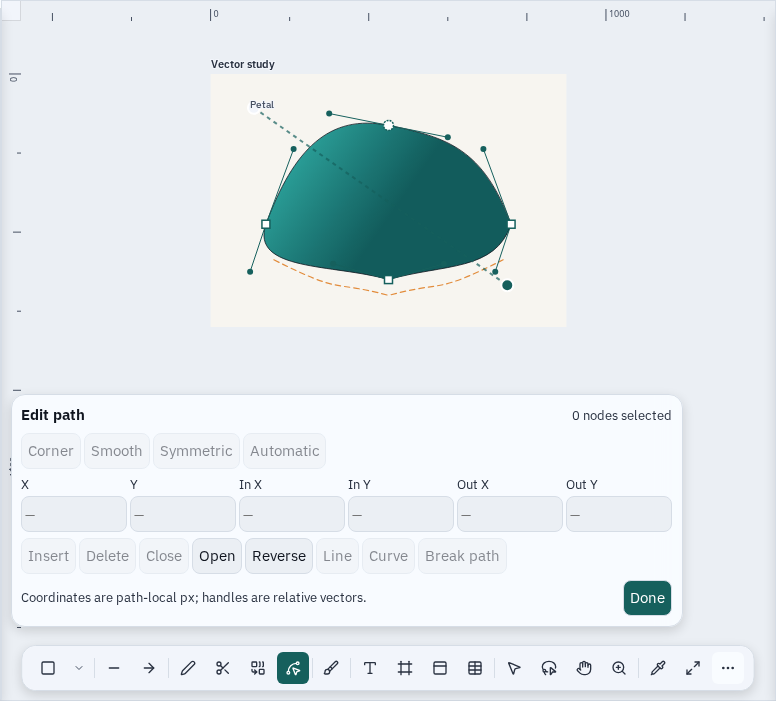This screenshot has height=701, width=776.
Task: Select the Lasso selection tool
Action: pyautogui.click(x=549, y=668)
